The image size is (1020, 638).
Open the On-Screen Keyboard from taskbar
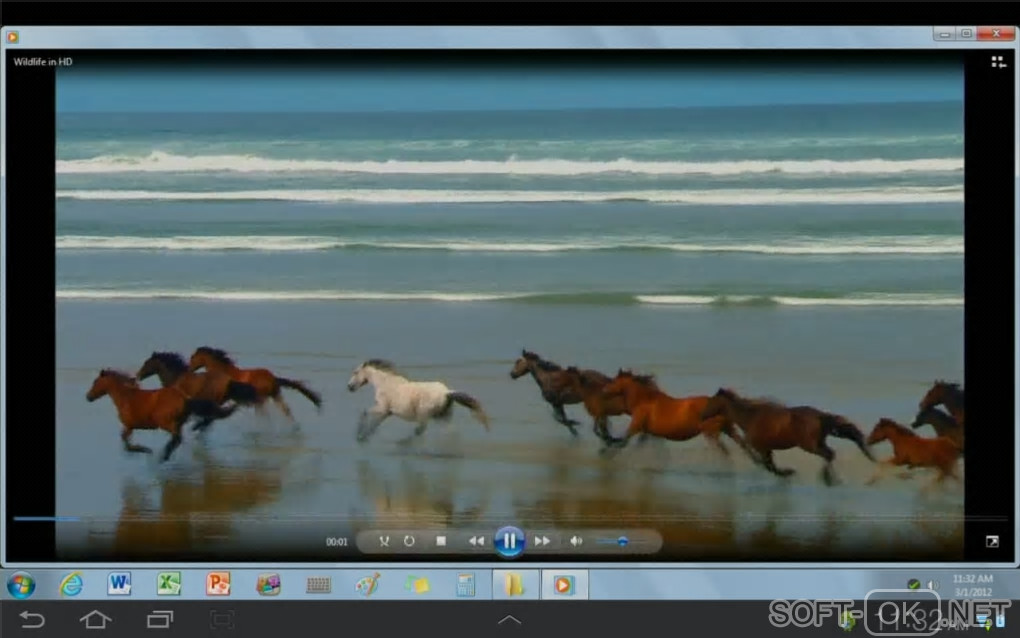coord(318,585)
